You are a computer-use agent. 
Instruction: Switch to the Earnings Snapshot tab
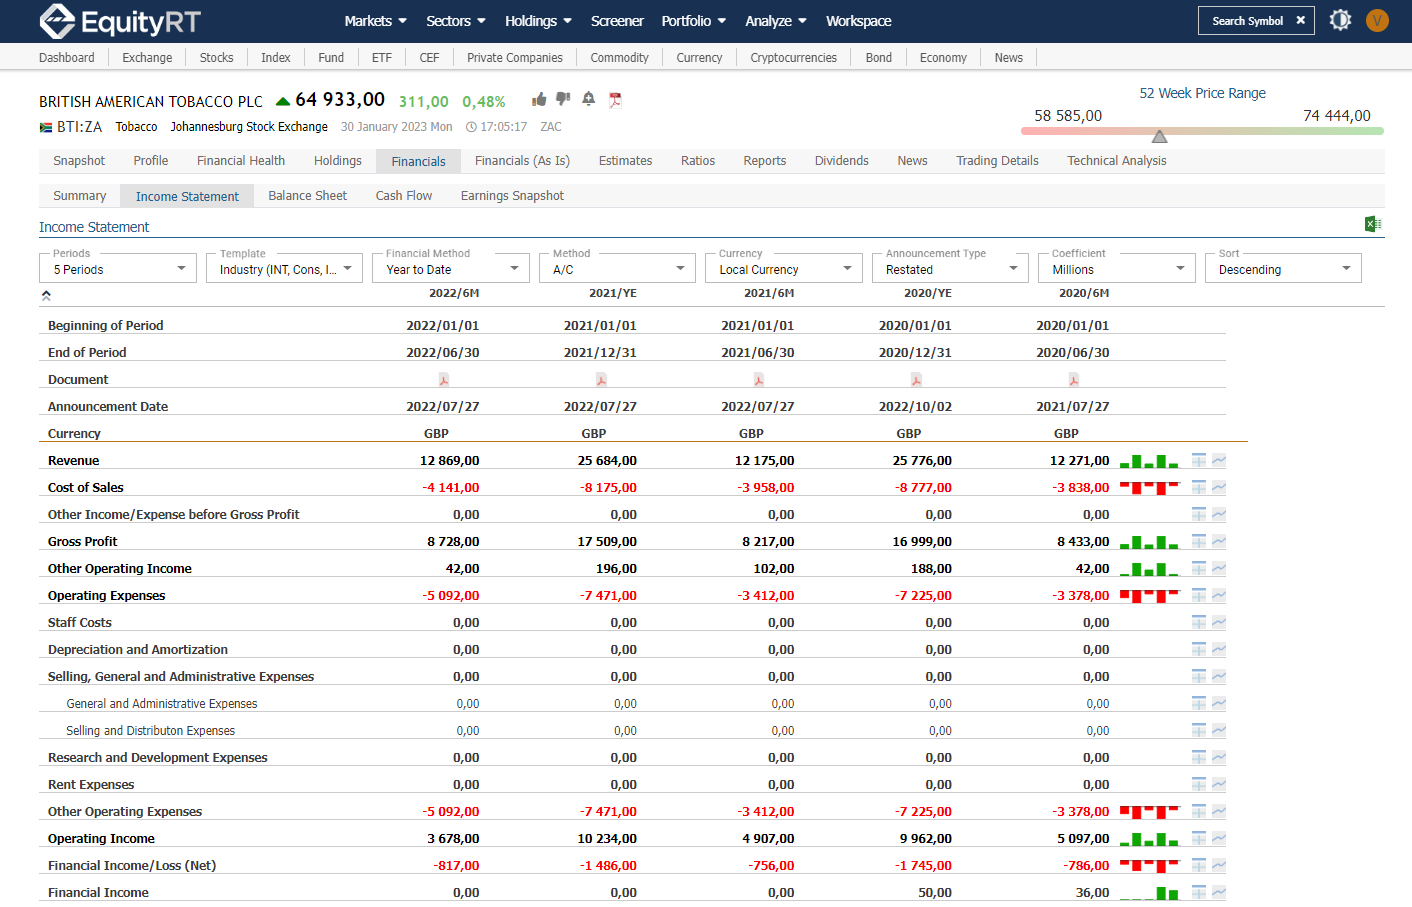coord(512,196)
